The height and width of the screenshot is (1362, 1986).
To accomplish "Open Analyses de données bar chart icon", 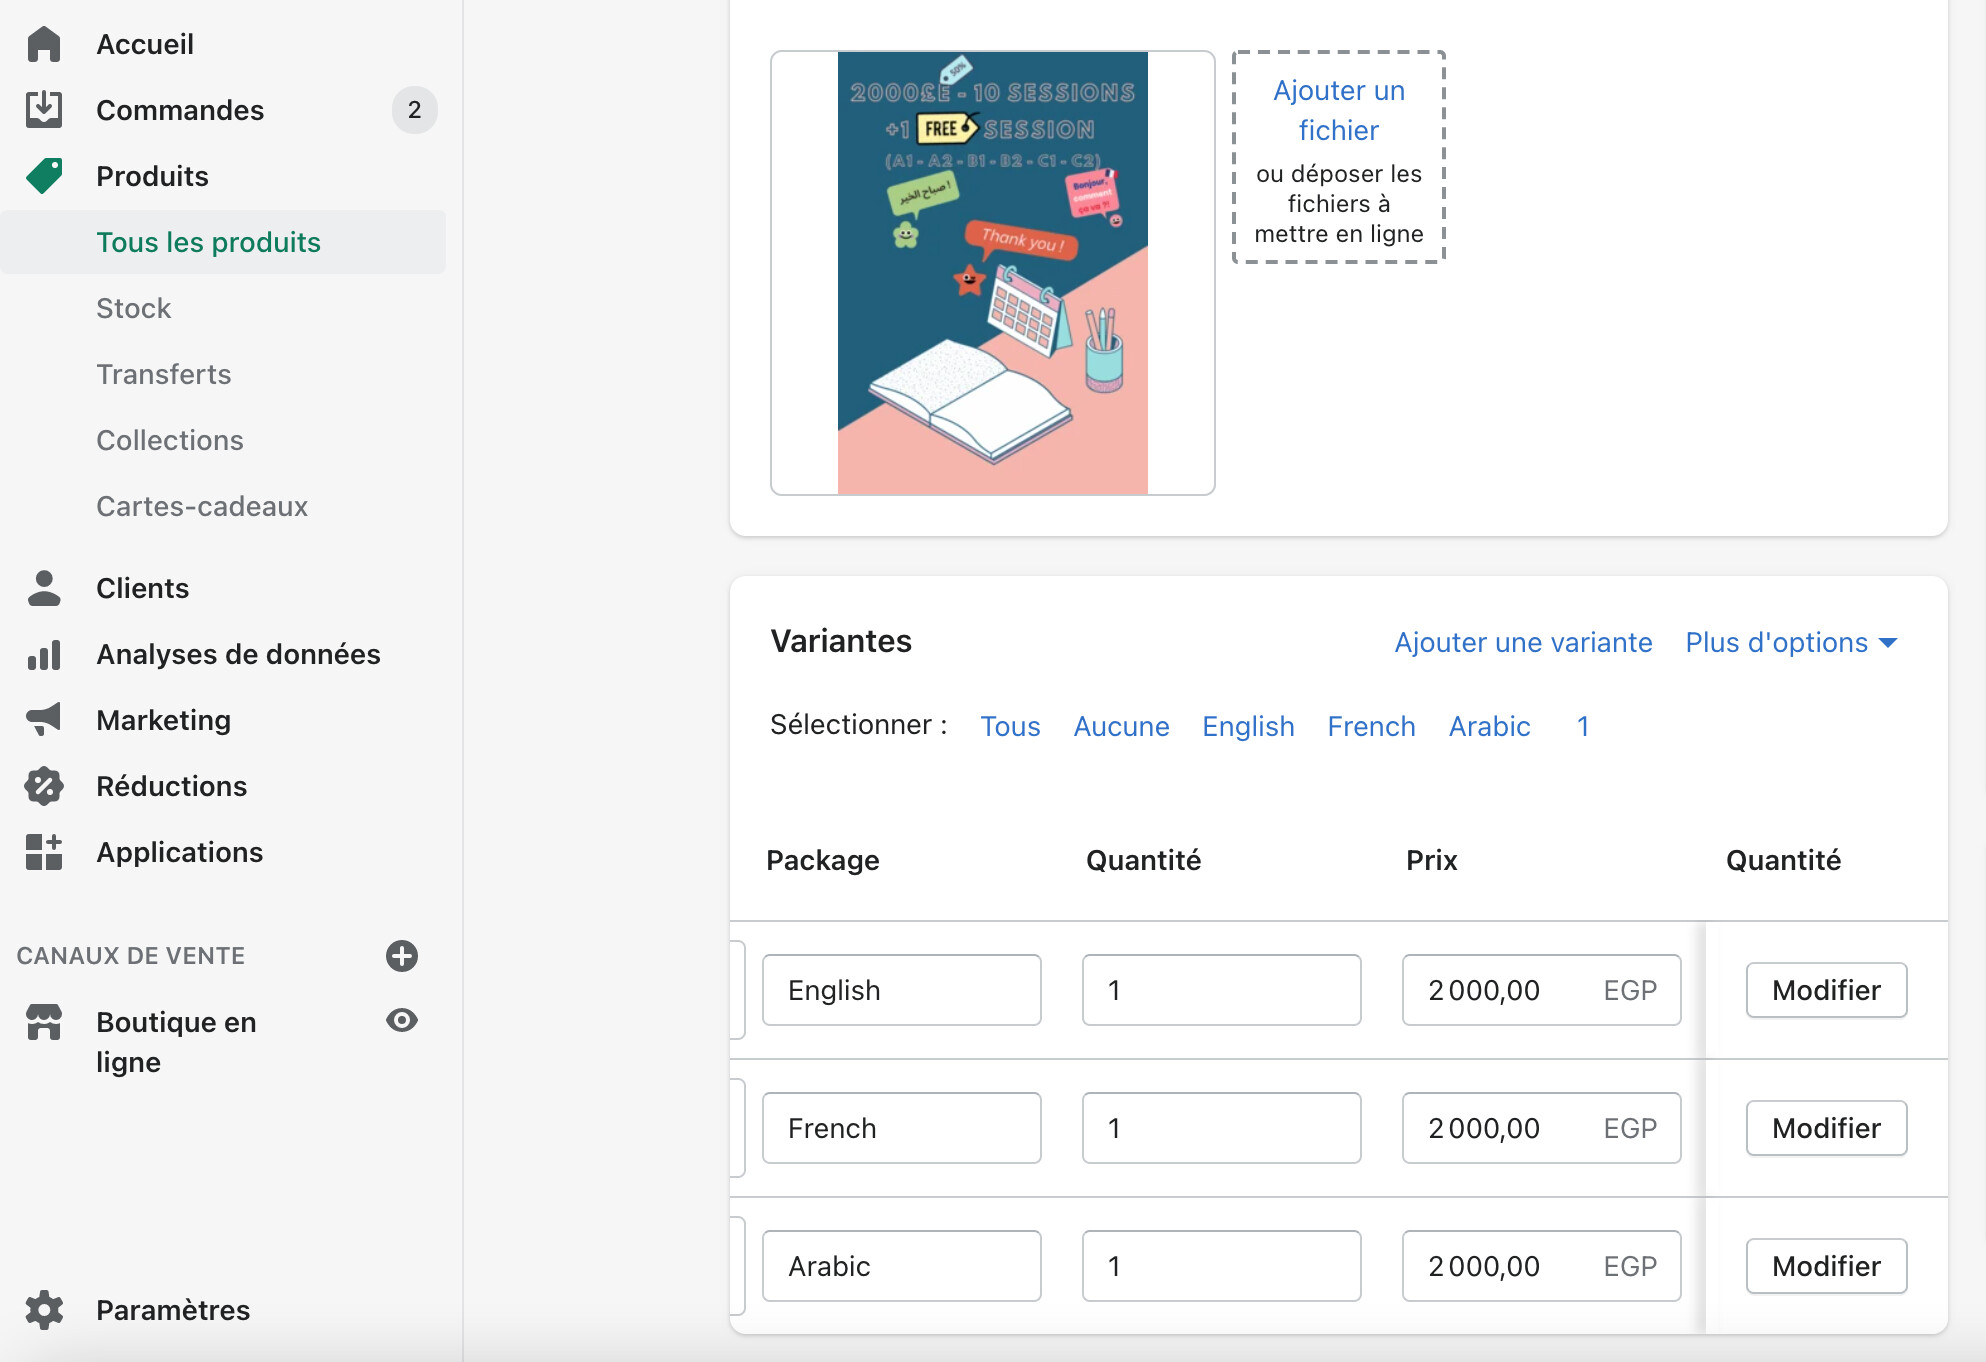I will point(44,654).
